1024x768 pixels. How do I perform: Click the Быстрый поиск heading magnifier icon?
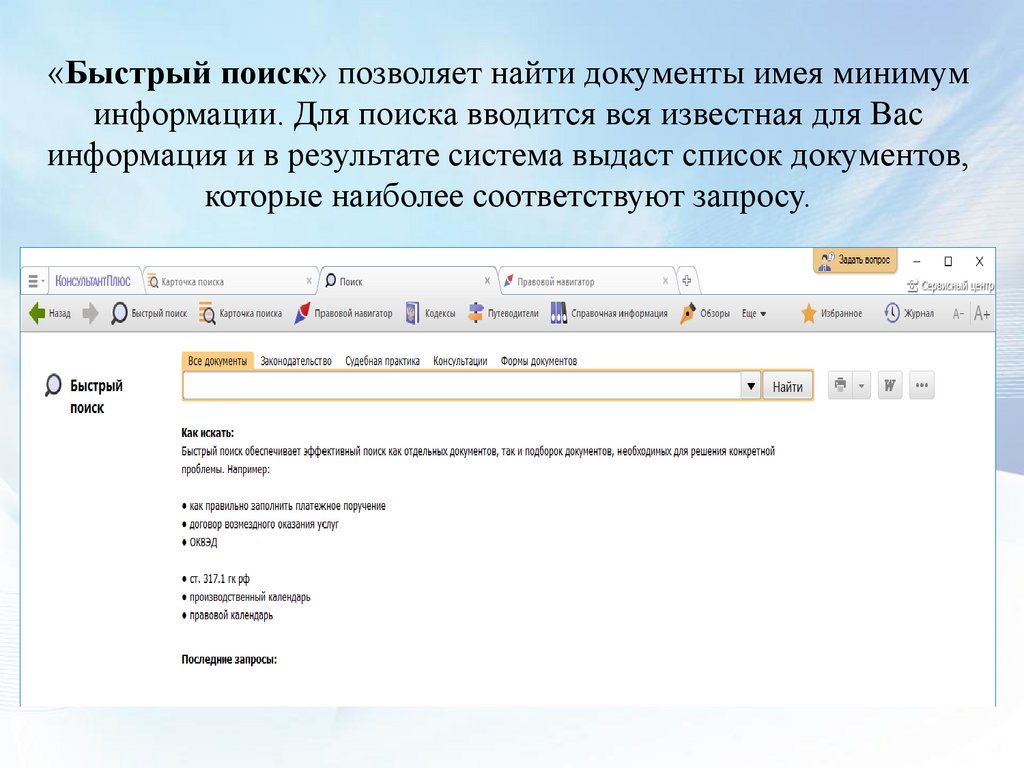[53, 385]
